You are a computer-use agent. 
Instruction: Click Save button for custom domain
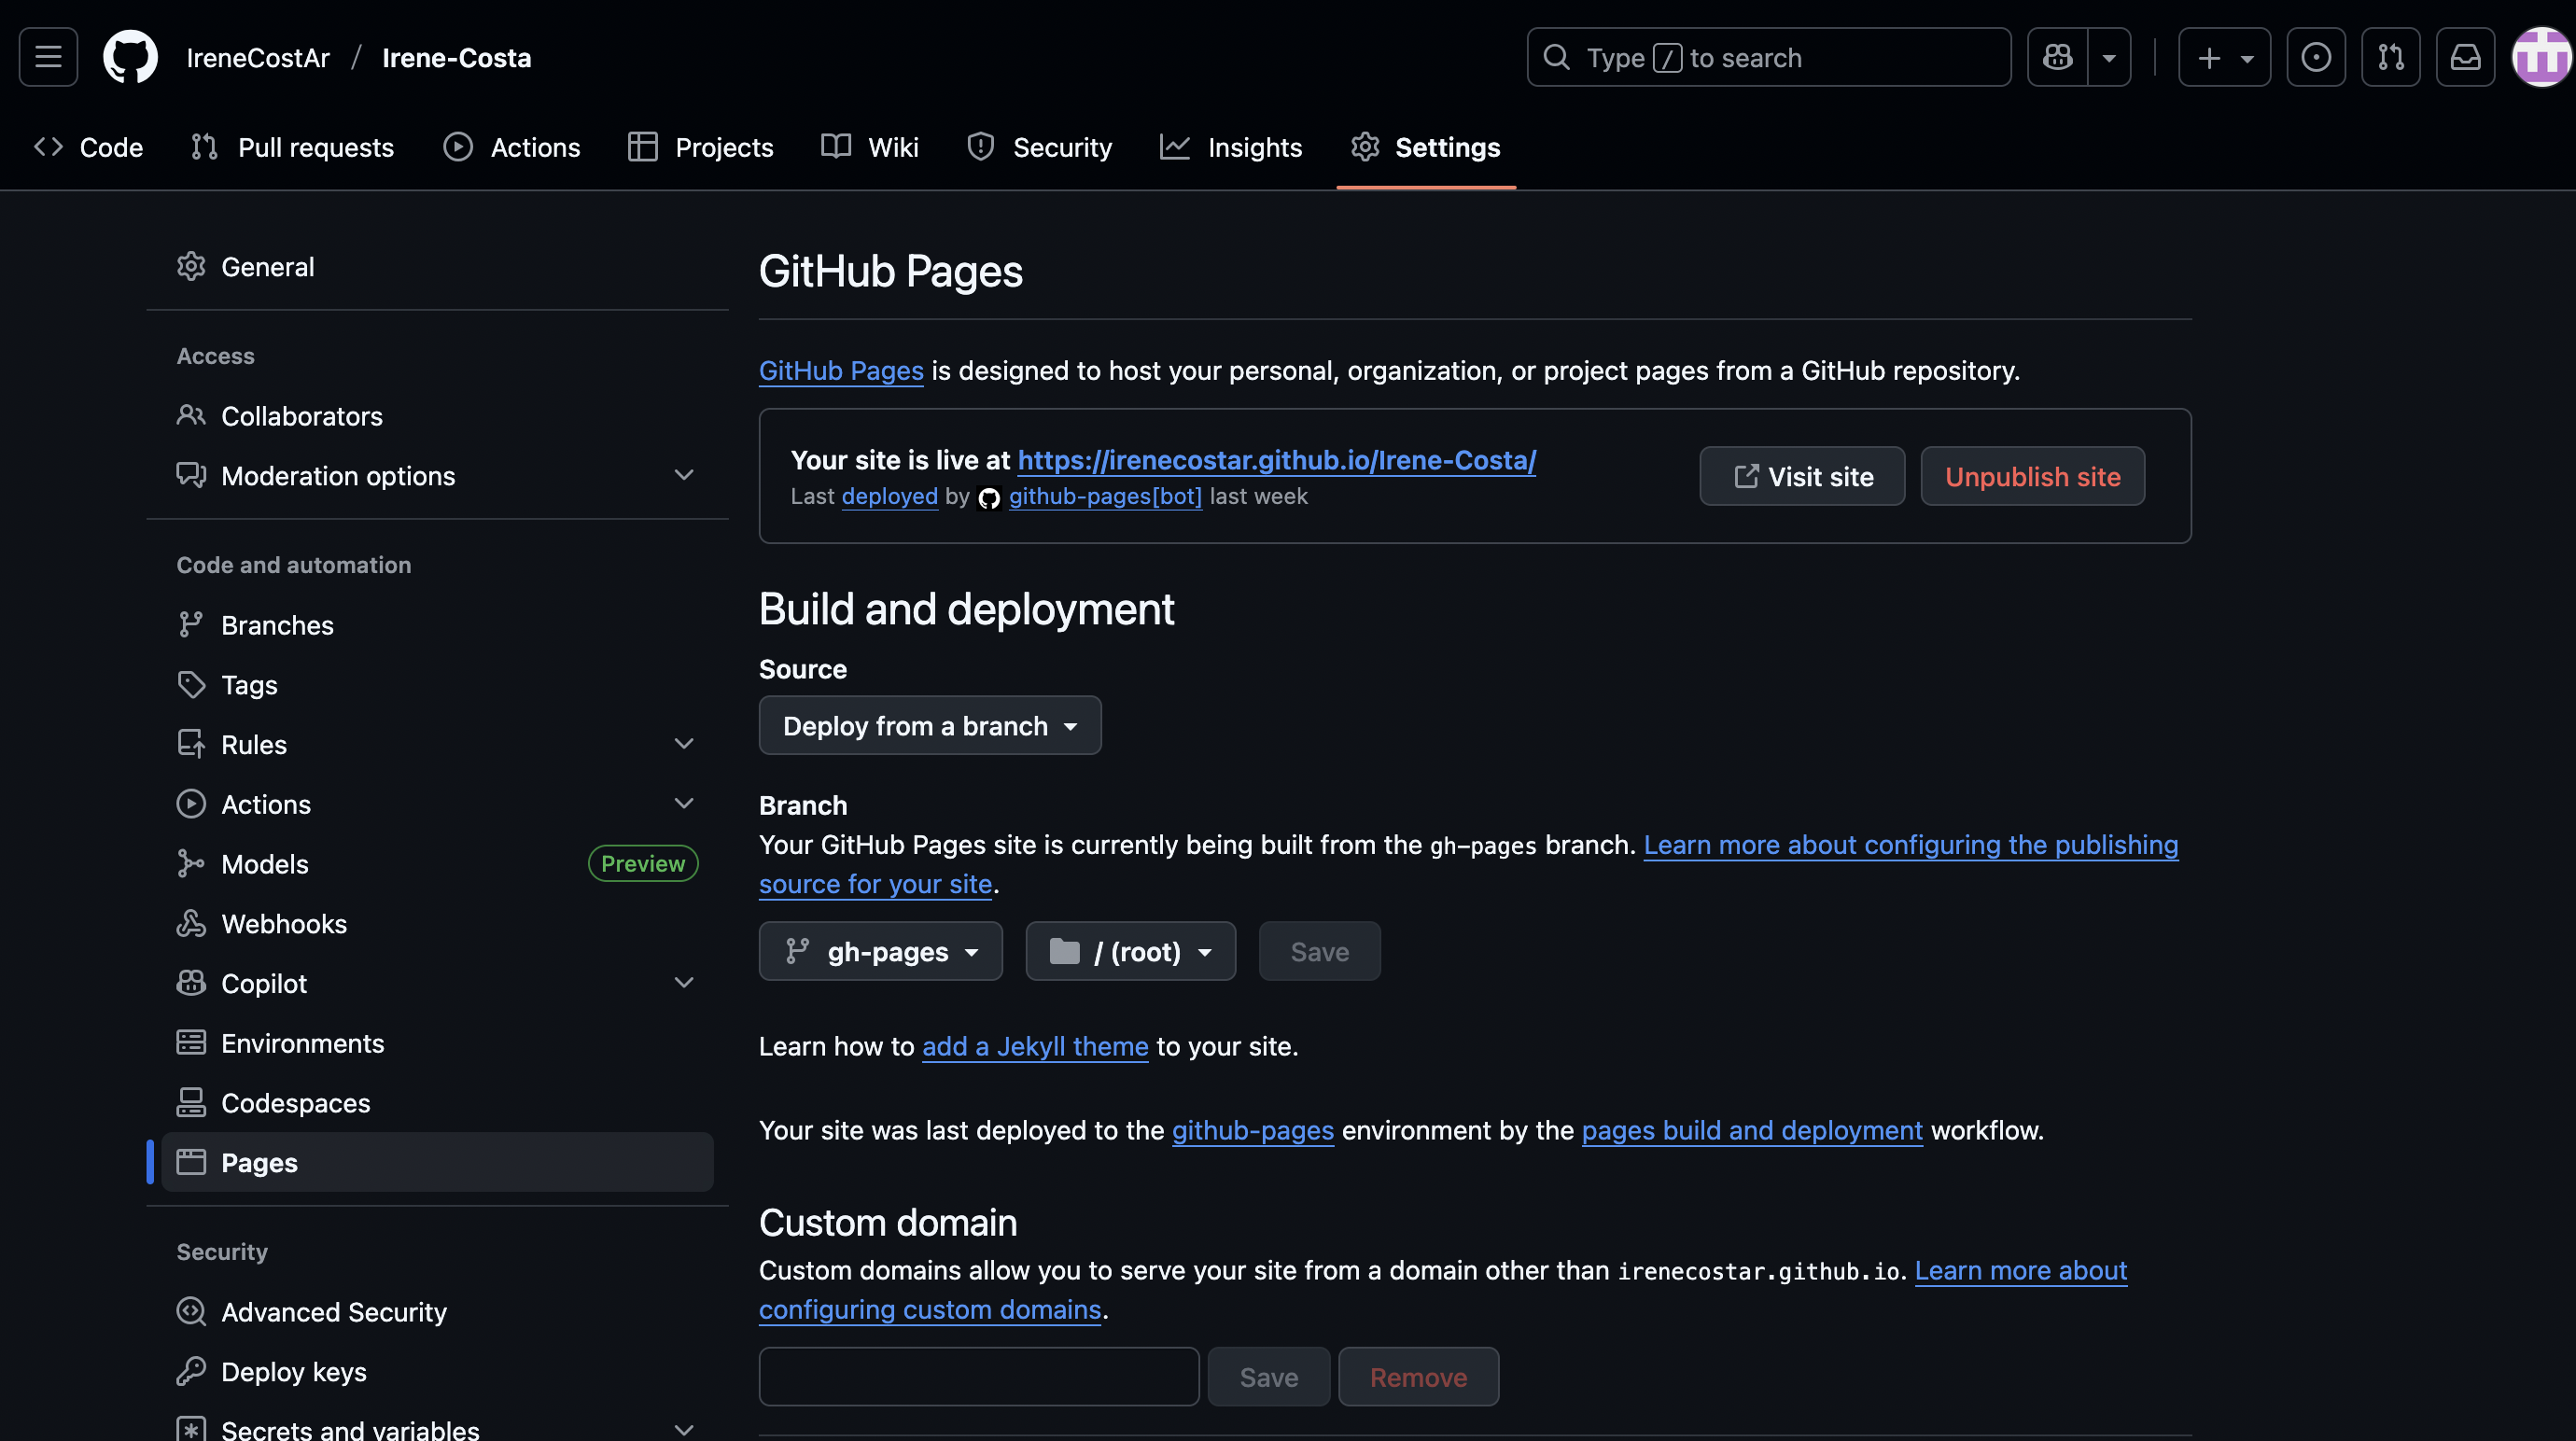(x=1269, y=1377)
